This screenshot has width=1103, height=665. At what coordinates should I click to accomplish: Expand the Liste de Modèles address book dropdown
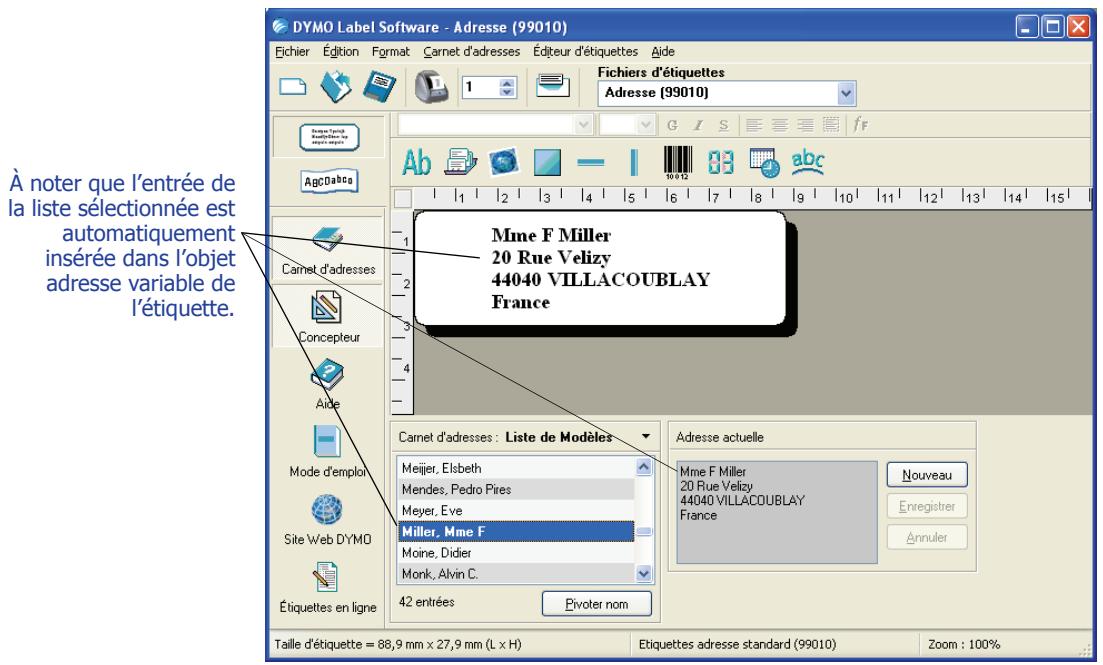[x=646, y=437]
